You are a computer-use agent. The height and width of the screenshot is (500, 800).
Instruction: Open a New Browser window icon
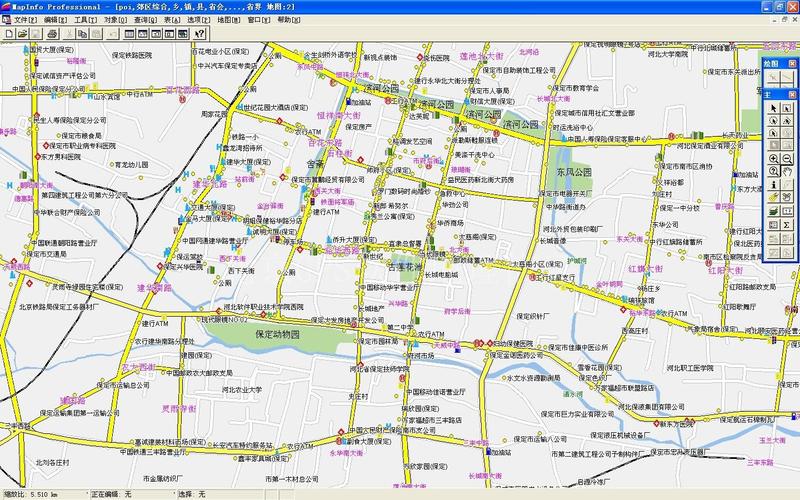130,34
